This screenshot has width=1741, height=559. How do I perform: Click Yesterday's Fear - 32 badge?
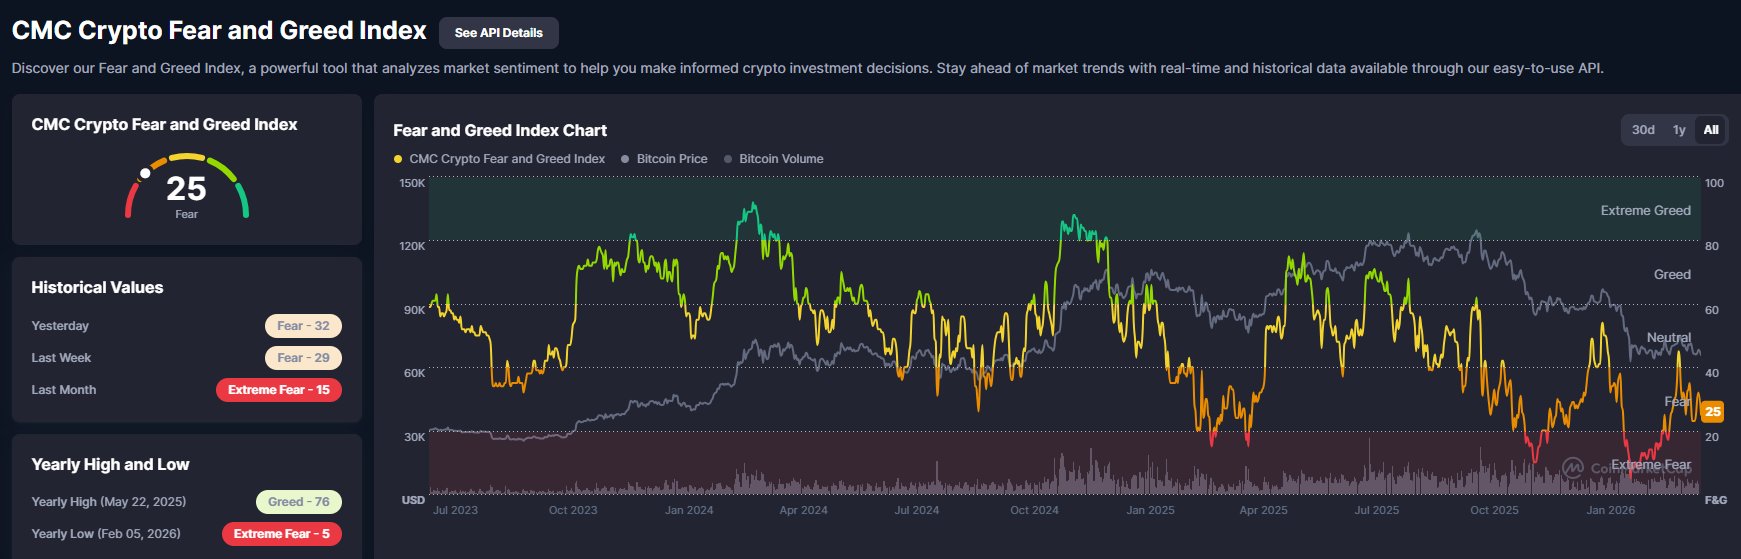pyautogui.click(x=303, y=326)
